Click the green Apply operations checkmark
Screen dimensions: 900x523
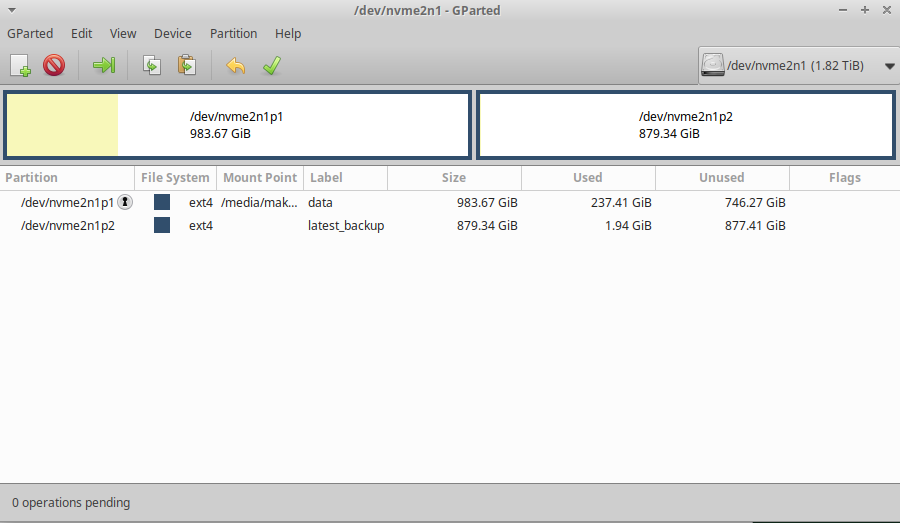[271, 65]
